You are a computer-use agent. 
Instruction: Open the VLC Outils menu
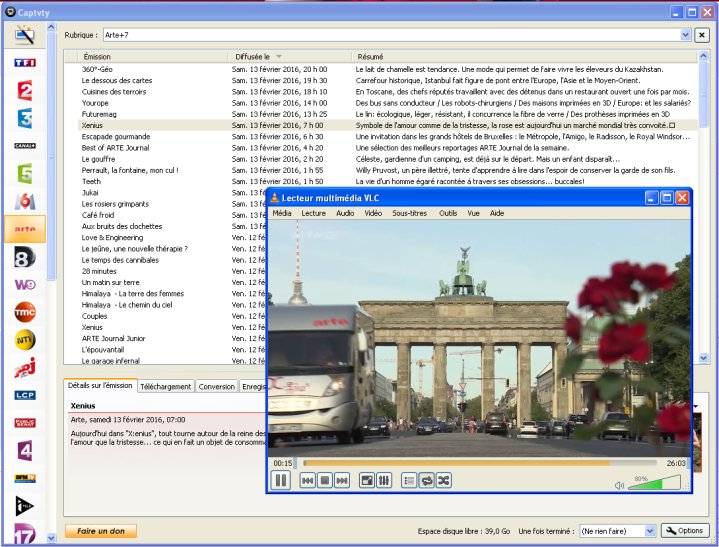[x=448, y=213]
